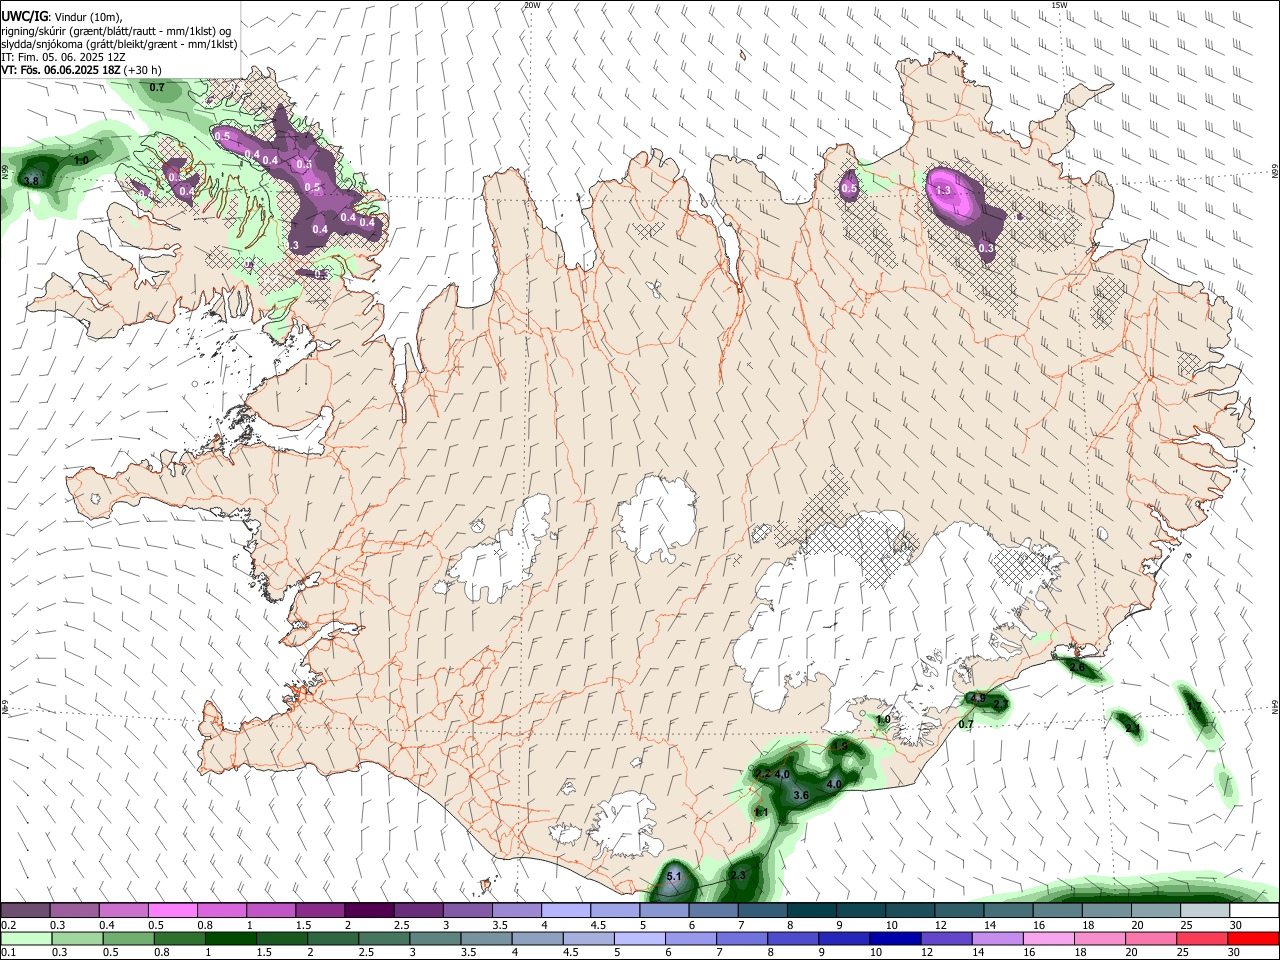Click dark teal swatch between 8 and 9, snow scale

(812, 911)
